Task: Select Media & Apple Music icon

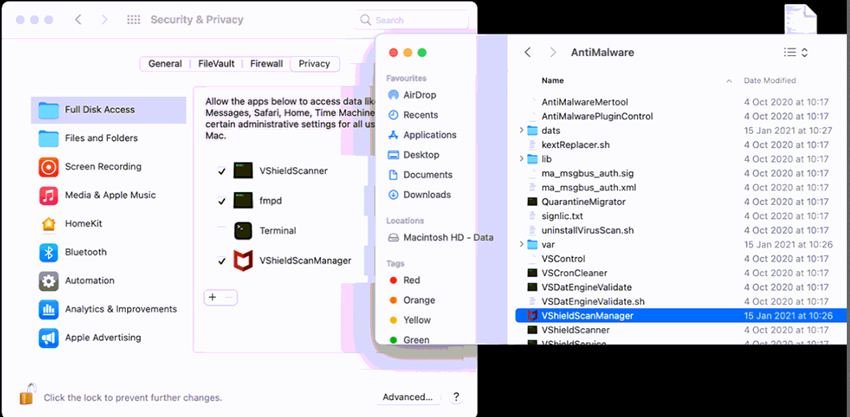Action: (48, 195)
